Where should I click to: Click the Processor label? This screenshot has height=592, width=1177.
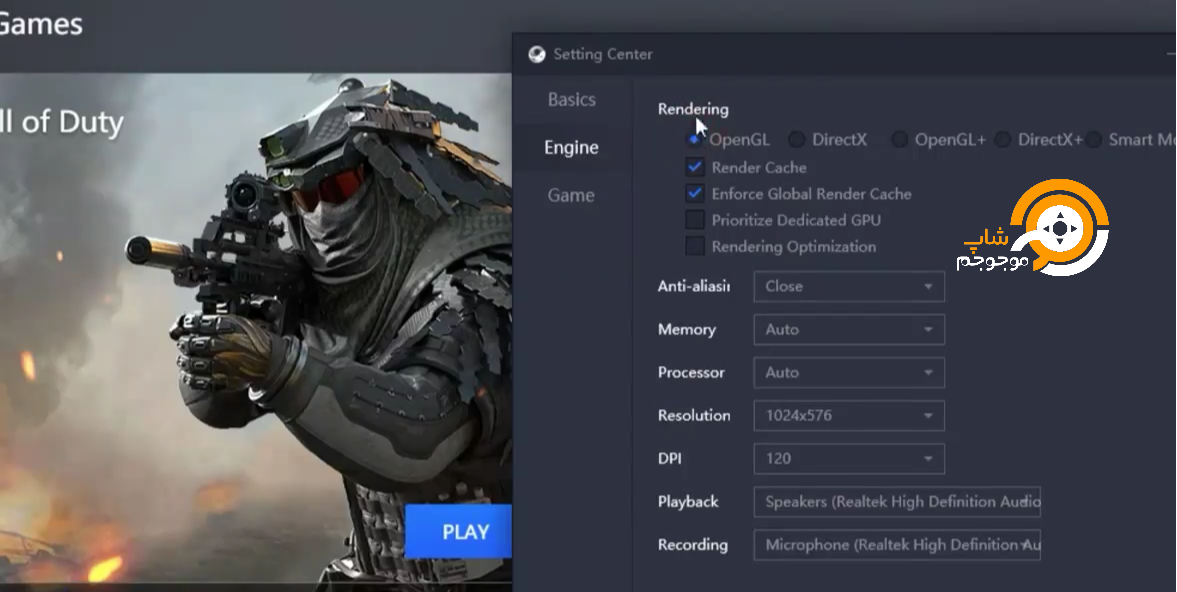691,373
